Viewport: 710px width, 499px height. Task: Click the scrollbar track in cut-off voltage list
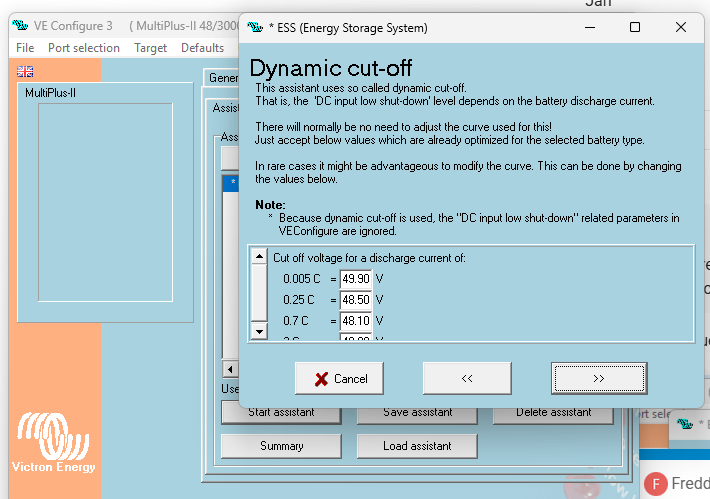pyautogui.click(x=259, y=293)
